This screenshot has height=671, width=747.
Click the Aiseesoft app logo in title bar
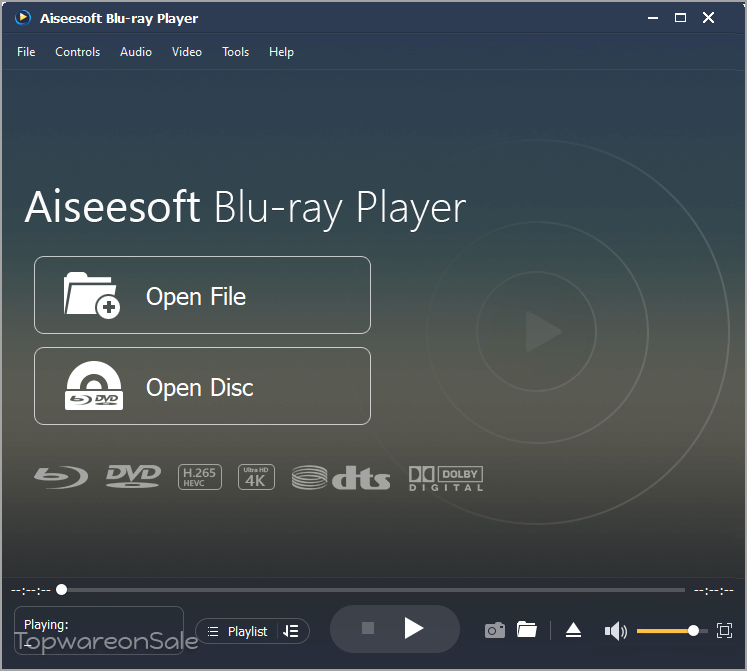22,18
